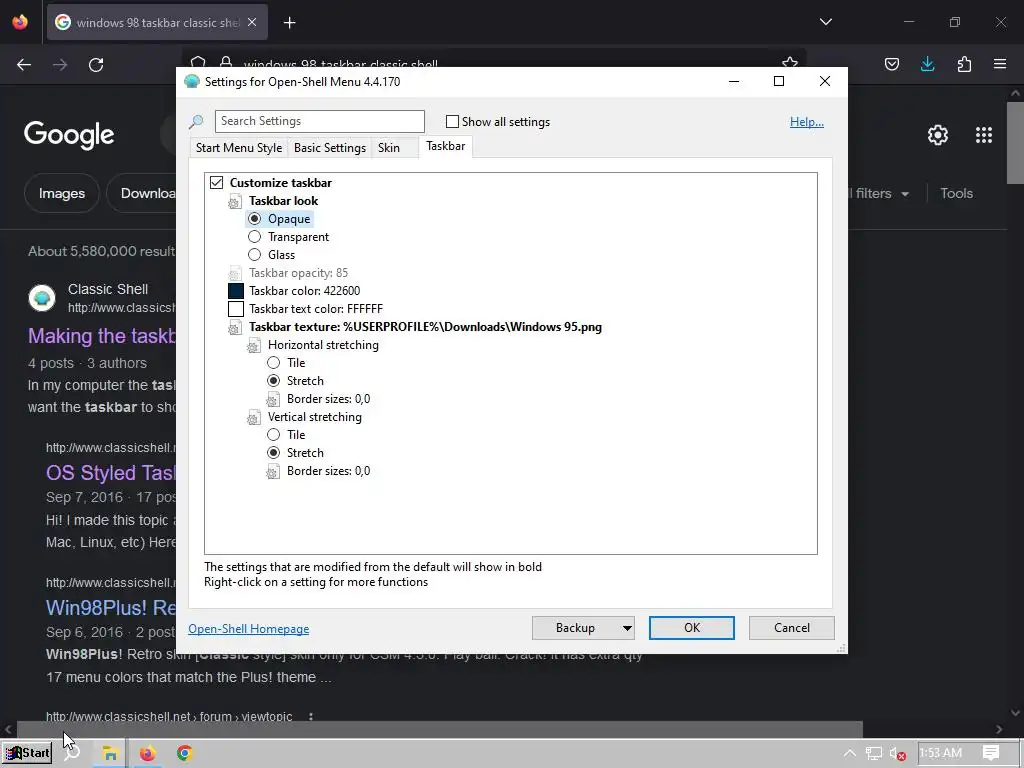Click icon beside vertical Border sizes

(273, 472)
